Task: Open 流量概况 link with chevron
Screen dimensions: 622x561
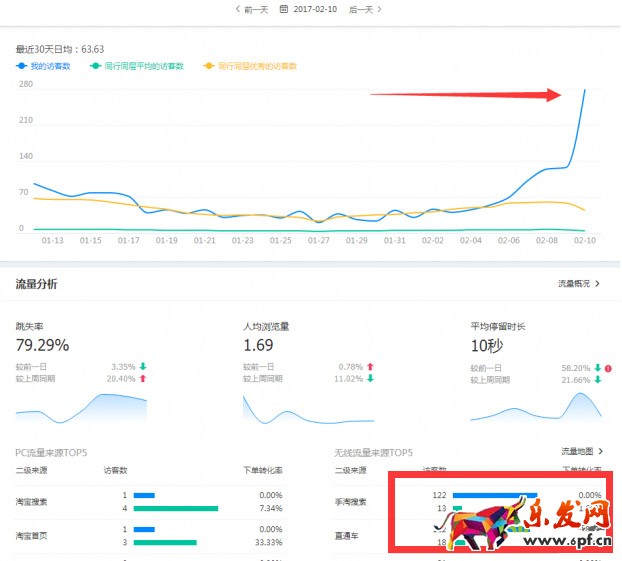Action: coord(579,284)
